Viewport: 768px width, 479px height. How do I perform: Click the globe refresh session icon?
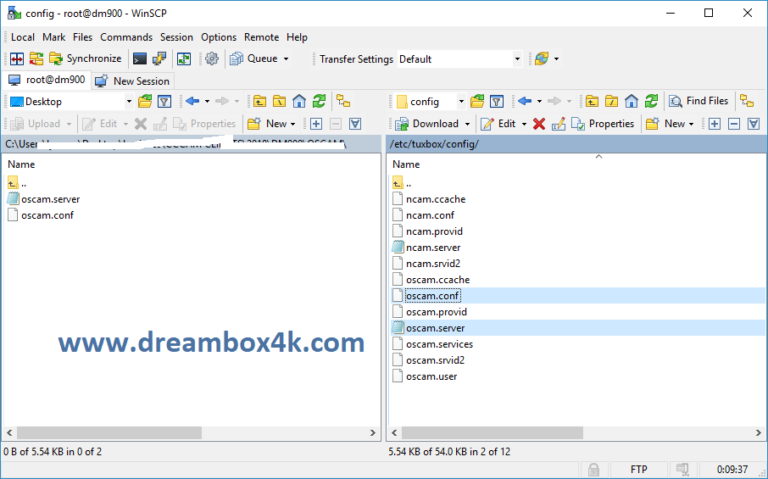[542, 59]
